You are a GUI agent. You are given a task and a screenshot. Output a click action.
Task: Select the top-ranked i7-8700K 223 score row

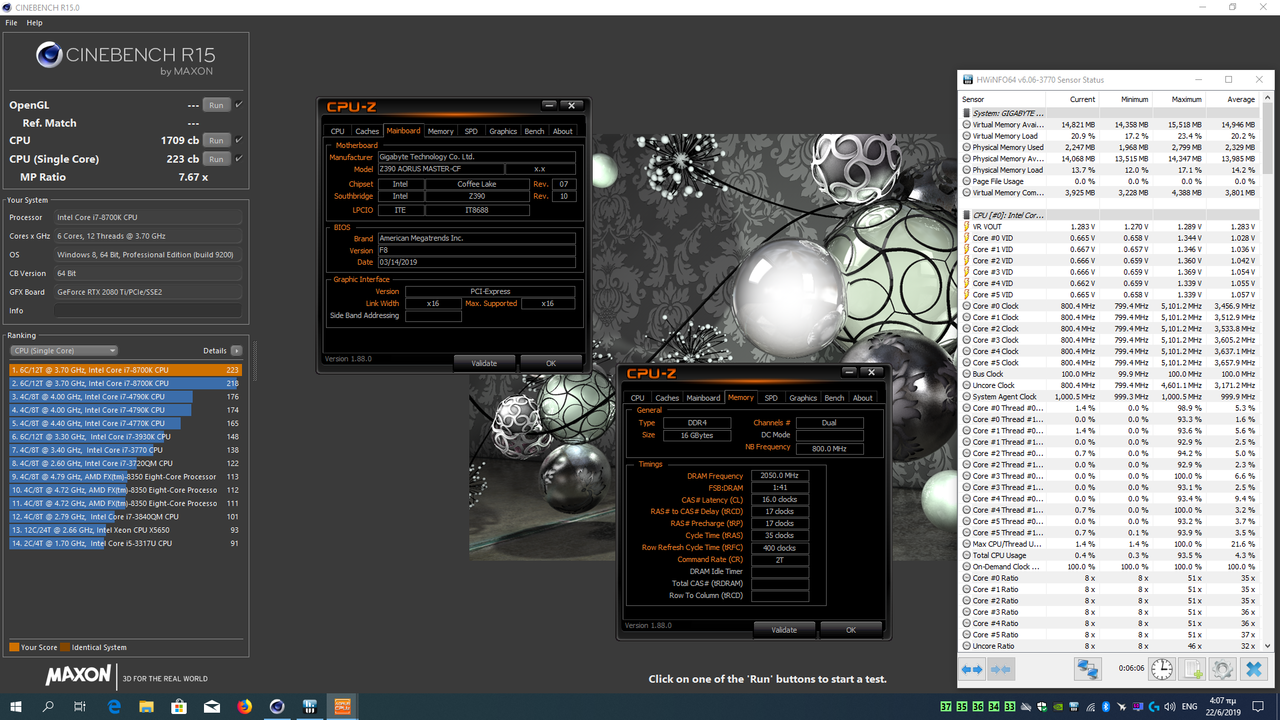[x=126, y=370]
